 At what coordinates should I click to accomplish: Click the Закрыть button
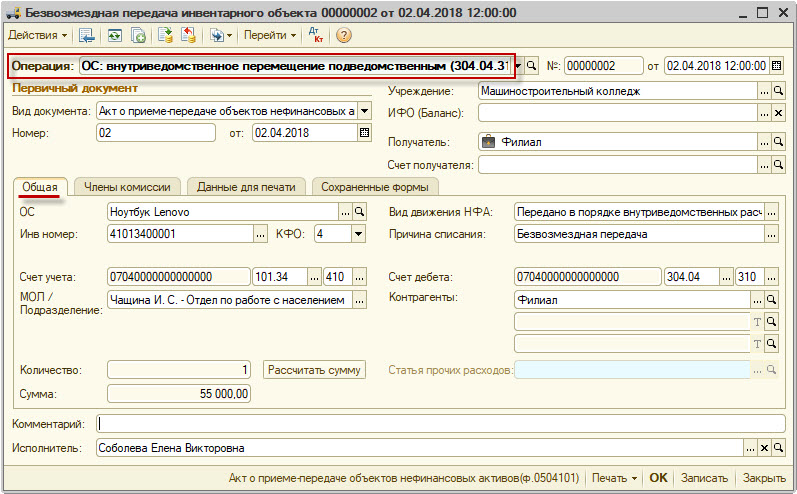[x=764, y=478]
